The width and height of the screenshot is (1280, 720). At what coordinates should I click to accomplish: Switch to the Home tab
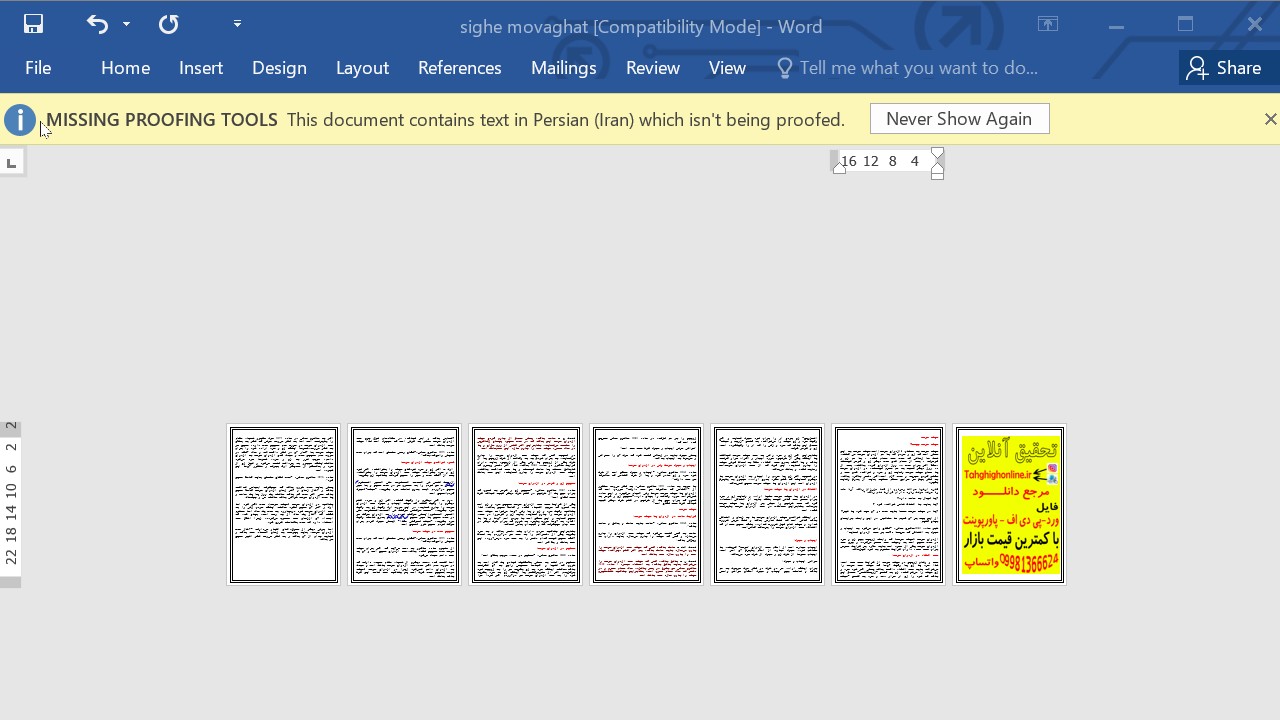(125, 68)
